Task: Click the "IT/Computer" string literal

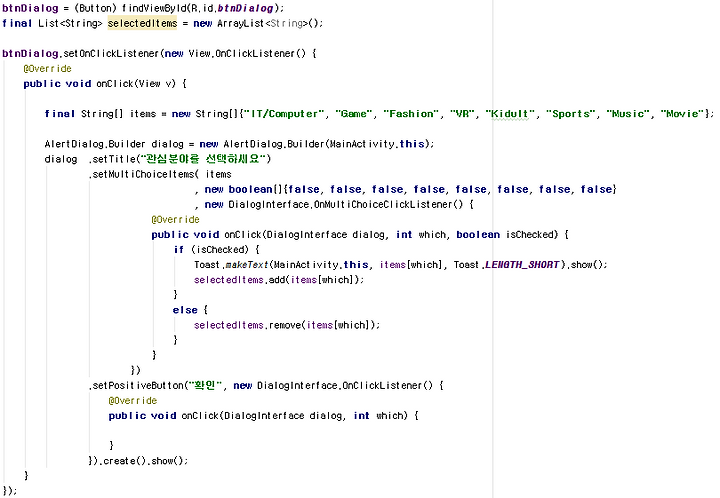Action: point(284,113)
